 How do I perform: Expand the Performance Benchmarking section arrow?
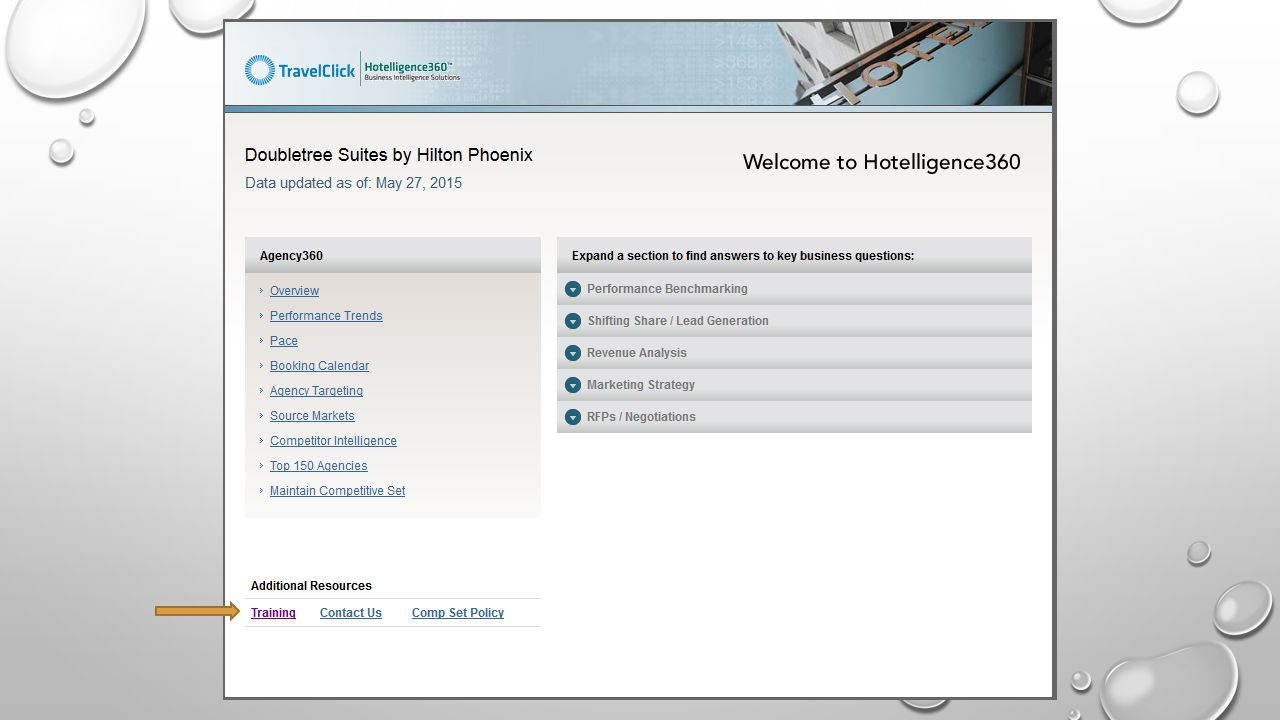tap(573, 289)
